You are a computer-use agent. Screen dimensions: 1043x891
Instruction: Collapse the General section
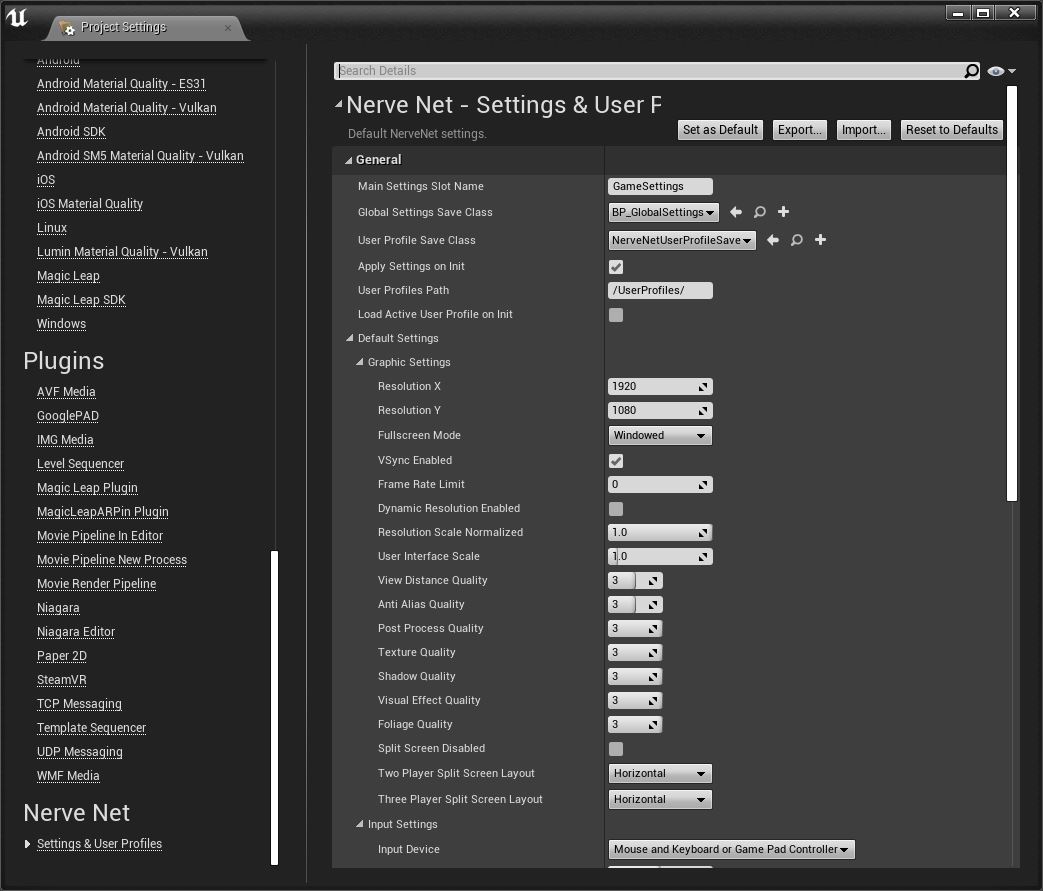pyautogui.click(x=349, y=160)
